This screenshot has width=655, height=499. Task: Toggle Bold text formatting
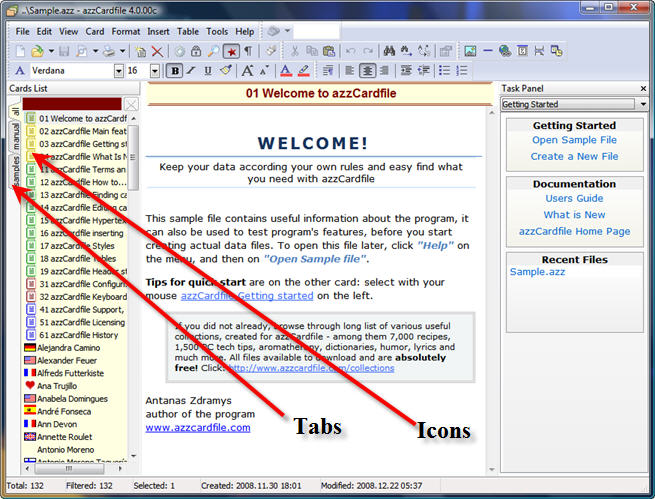[175, 71]
